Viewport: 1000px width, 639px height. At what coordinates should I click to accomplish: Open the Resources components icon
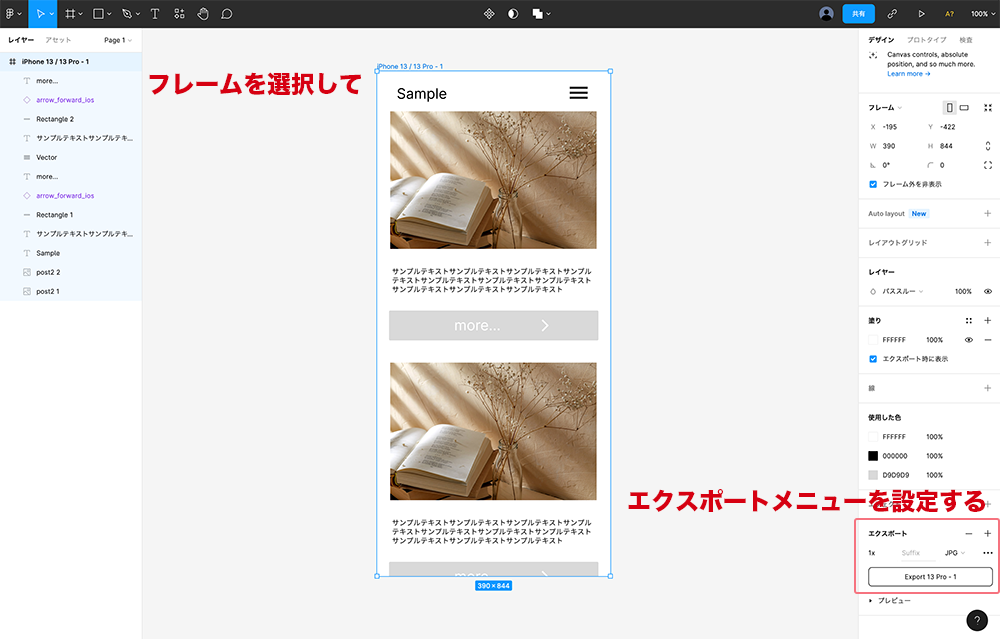[x=179, y=14]
